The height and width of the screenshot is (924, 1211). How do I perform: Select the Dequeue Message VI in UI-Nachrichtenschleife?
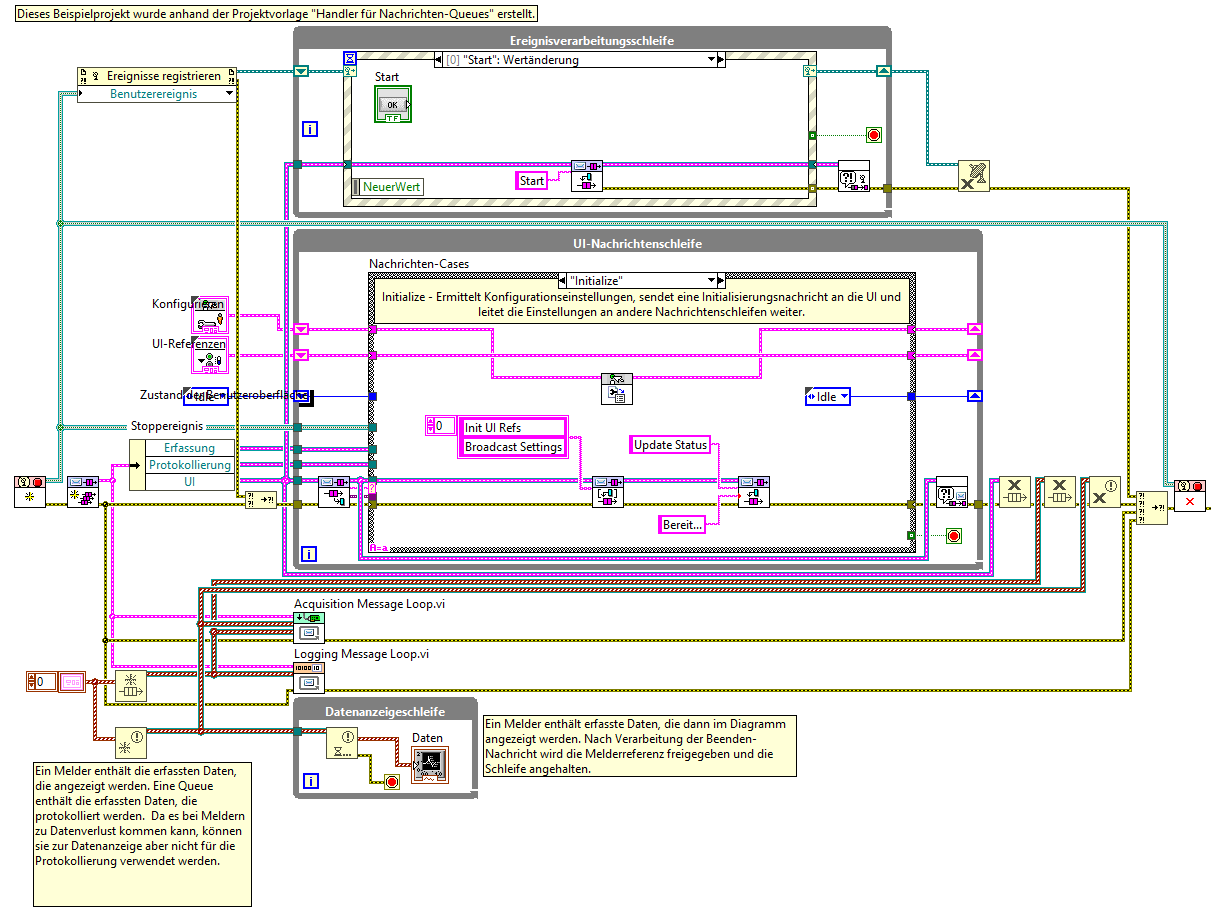tap(334, 492)
